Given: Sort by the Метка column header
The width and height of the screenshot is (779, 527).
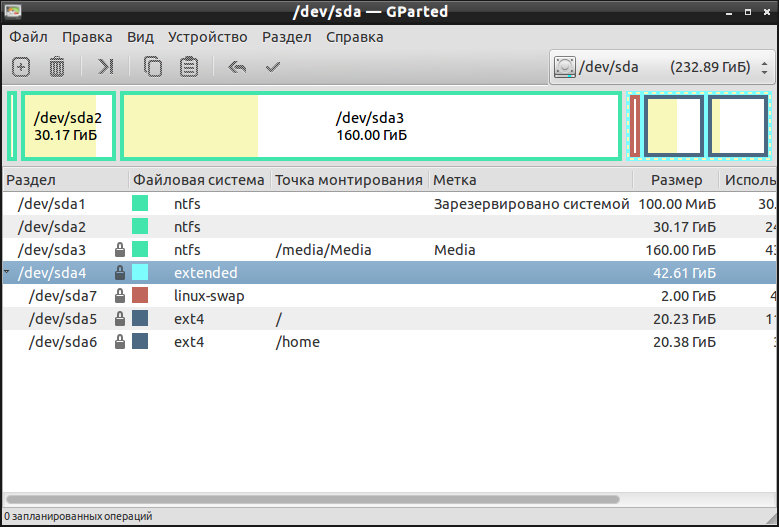Looking at the screenshot, I should [x=531, y=180].
